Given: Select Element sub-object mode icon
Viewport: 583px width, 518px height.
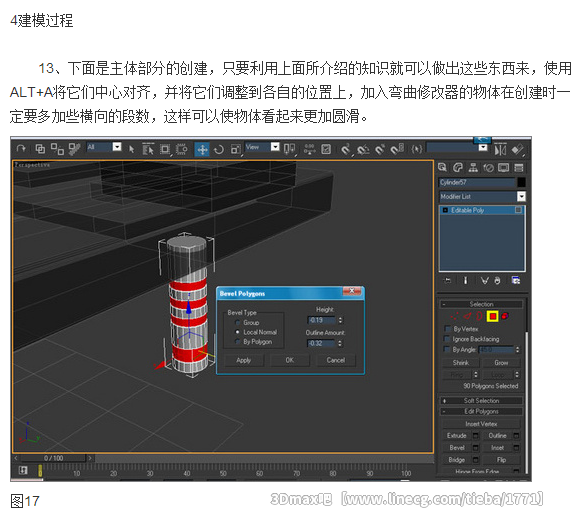Looking at the screenshot, I should tap(505, 316).
